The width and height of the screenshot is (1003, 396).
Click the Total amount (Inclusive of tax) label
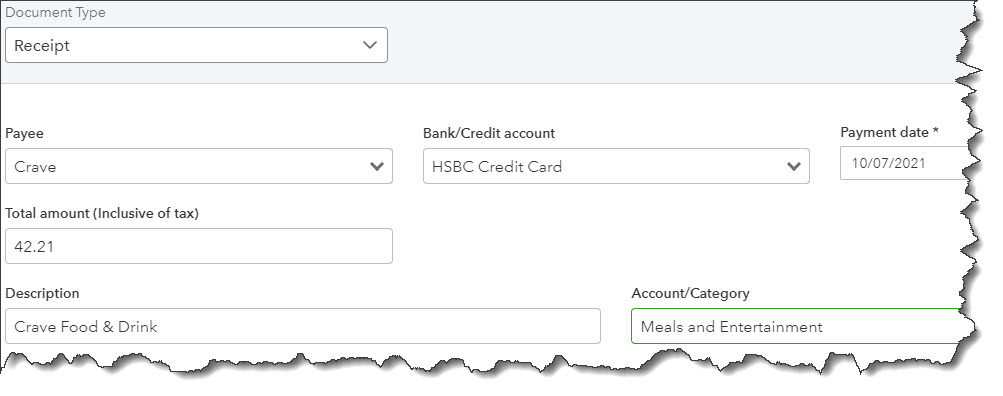click(102, 214)
